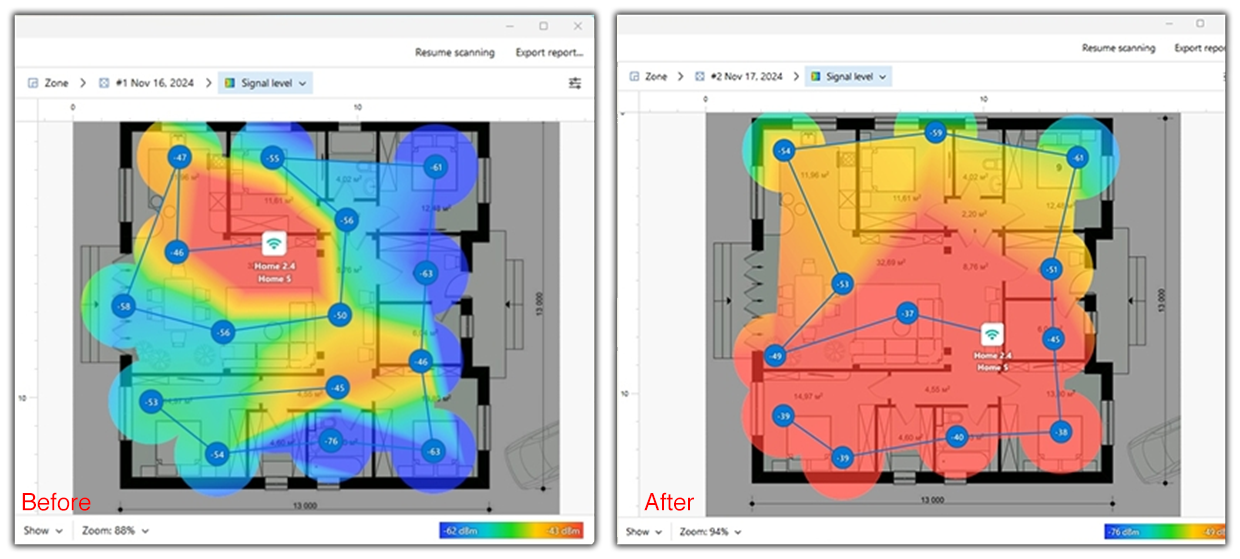Screen dimensions: 1240x559
Task: Click Resume scanning in the Before window
Action: point(455,52)
